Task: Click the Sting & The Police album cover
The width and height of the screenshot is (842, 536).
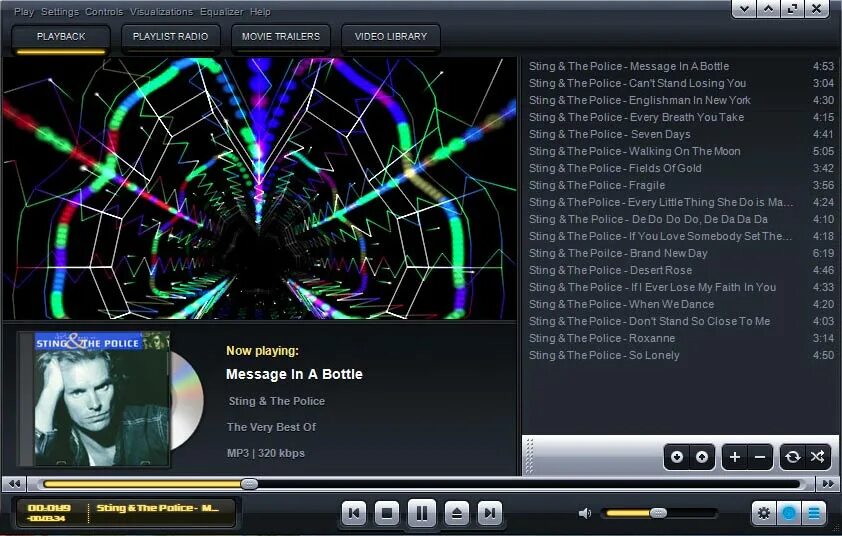Action: point(101,399)
